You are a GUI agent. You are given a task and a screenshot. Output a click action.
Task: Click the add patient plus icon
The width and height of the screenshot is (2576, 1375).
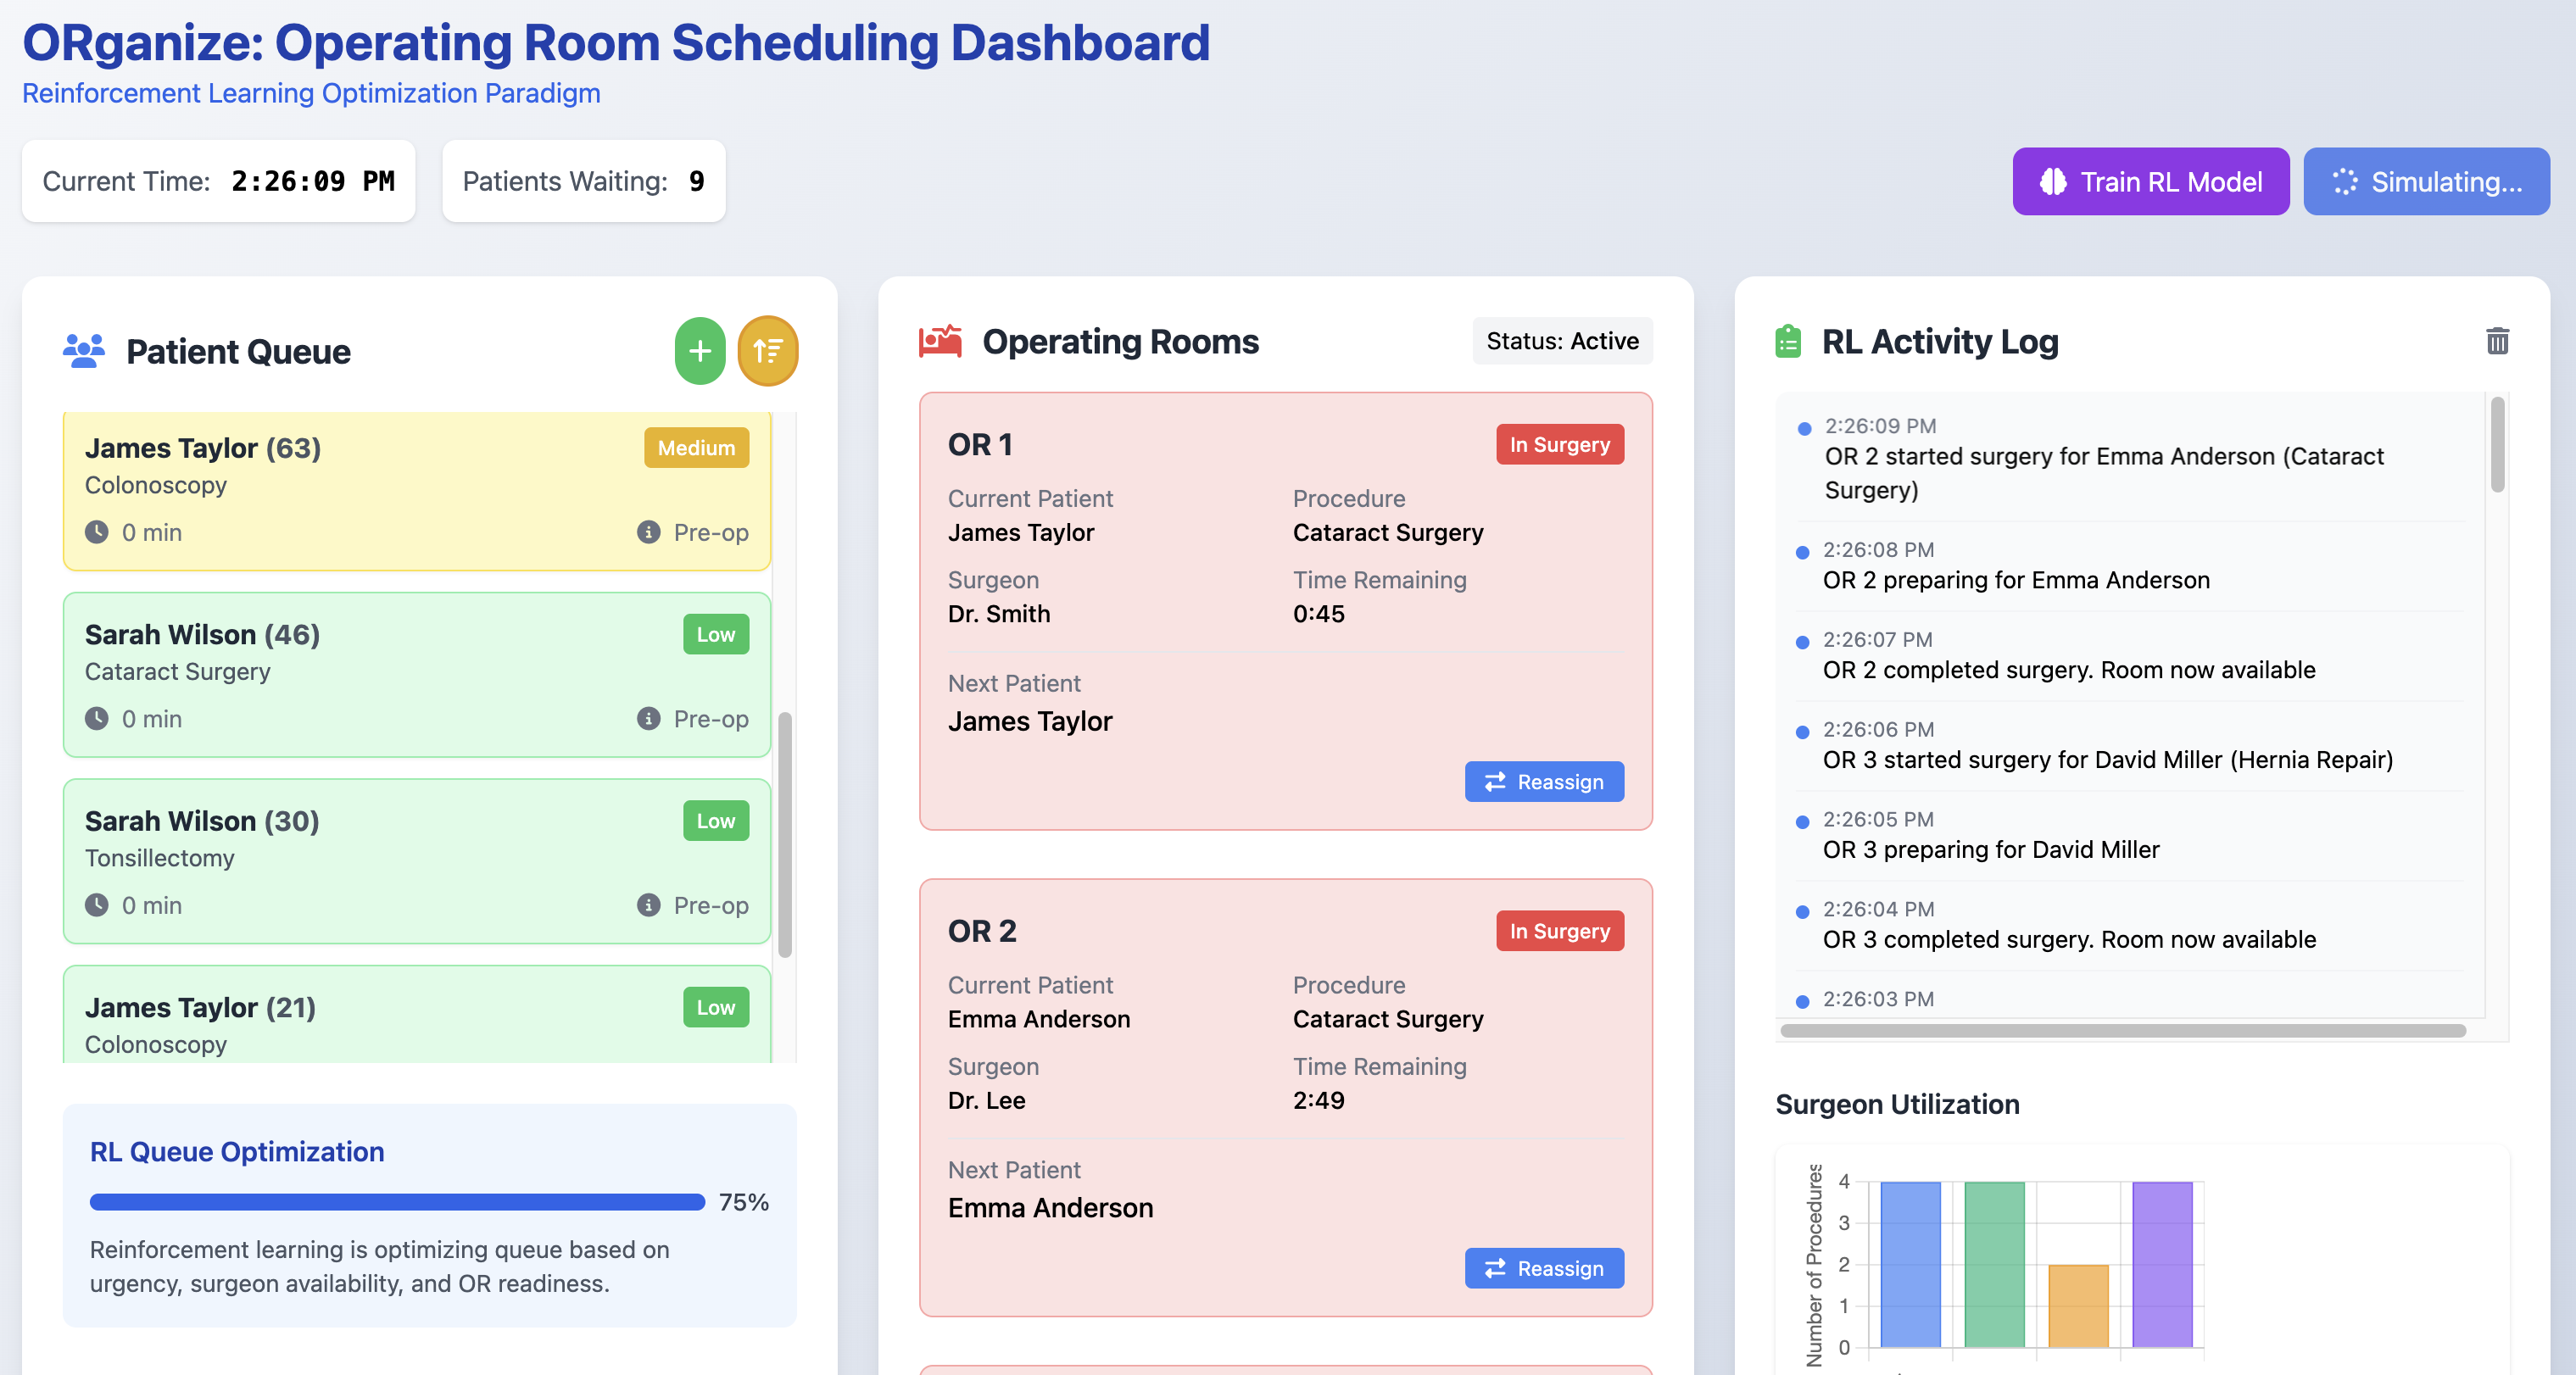[699, 351]
